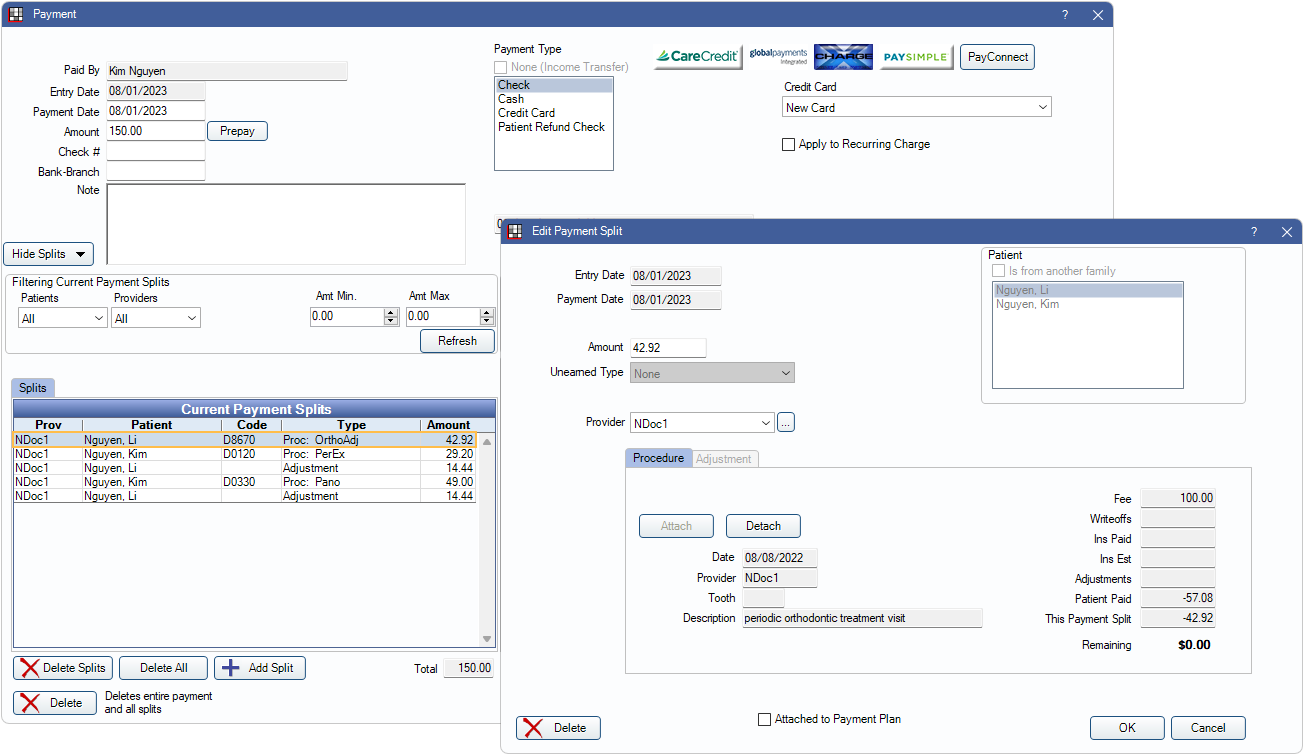The width and height of the screenshot is (1305, 756).
Task: Click the provider picker ellipsis button
Action: 786,423
